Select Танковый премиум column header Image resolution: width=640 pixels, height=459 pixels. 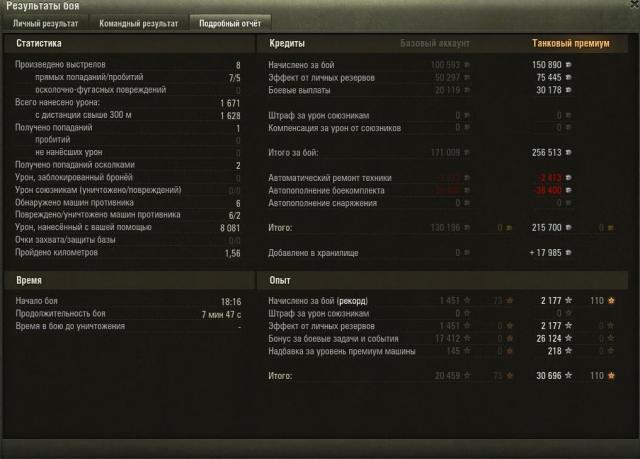[571, 43]
